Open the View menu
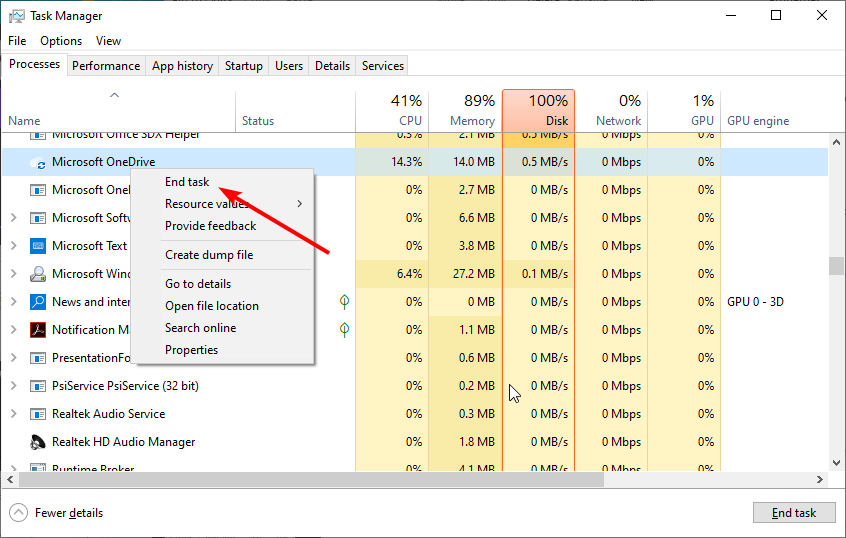This screenshot has height=538, width=846. (x=108, y=41)
